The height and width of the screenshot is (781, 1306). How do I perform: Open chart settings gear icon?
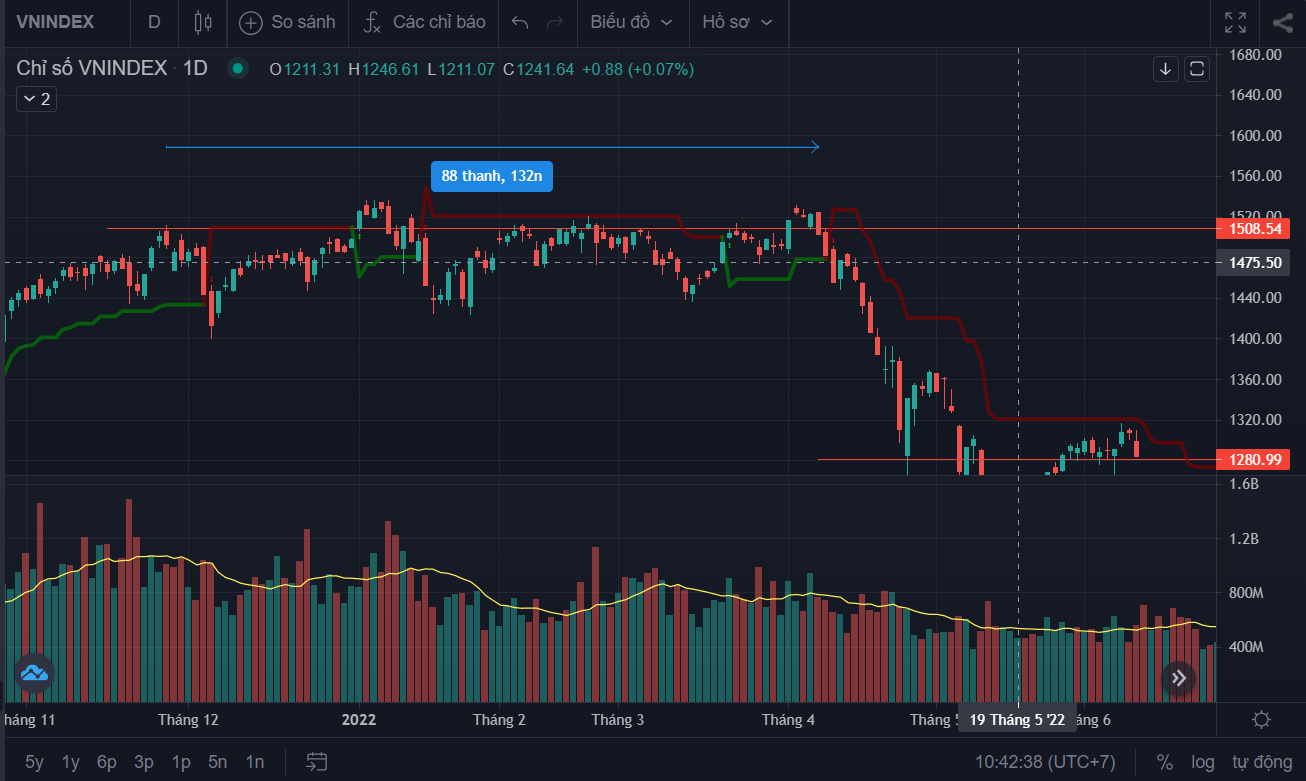(1261, 719)
